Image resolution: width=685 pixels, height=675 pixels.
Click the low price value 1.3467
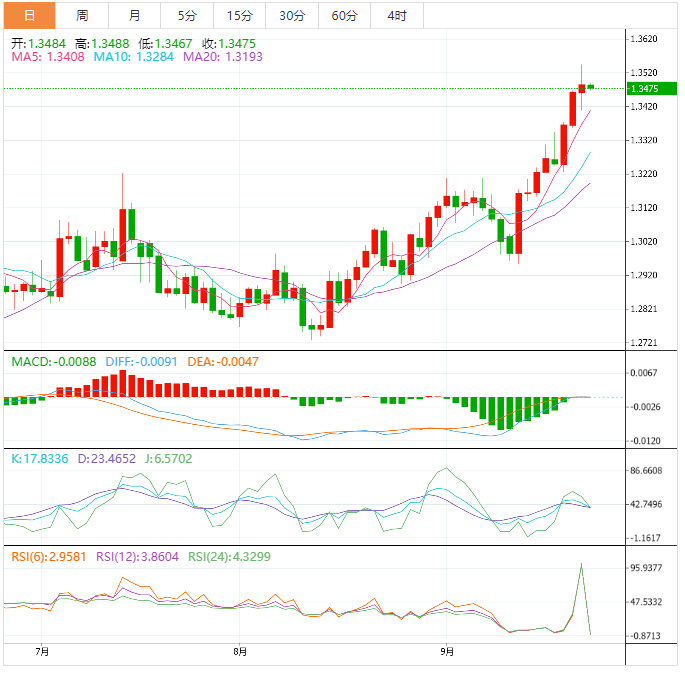coord(173,44)
